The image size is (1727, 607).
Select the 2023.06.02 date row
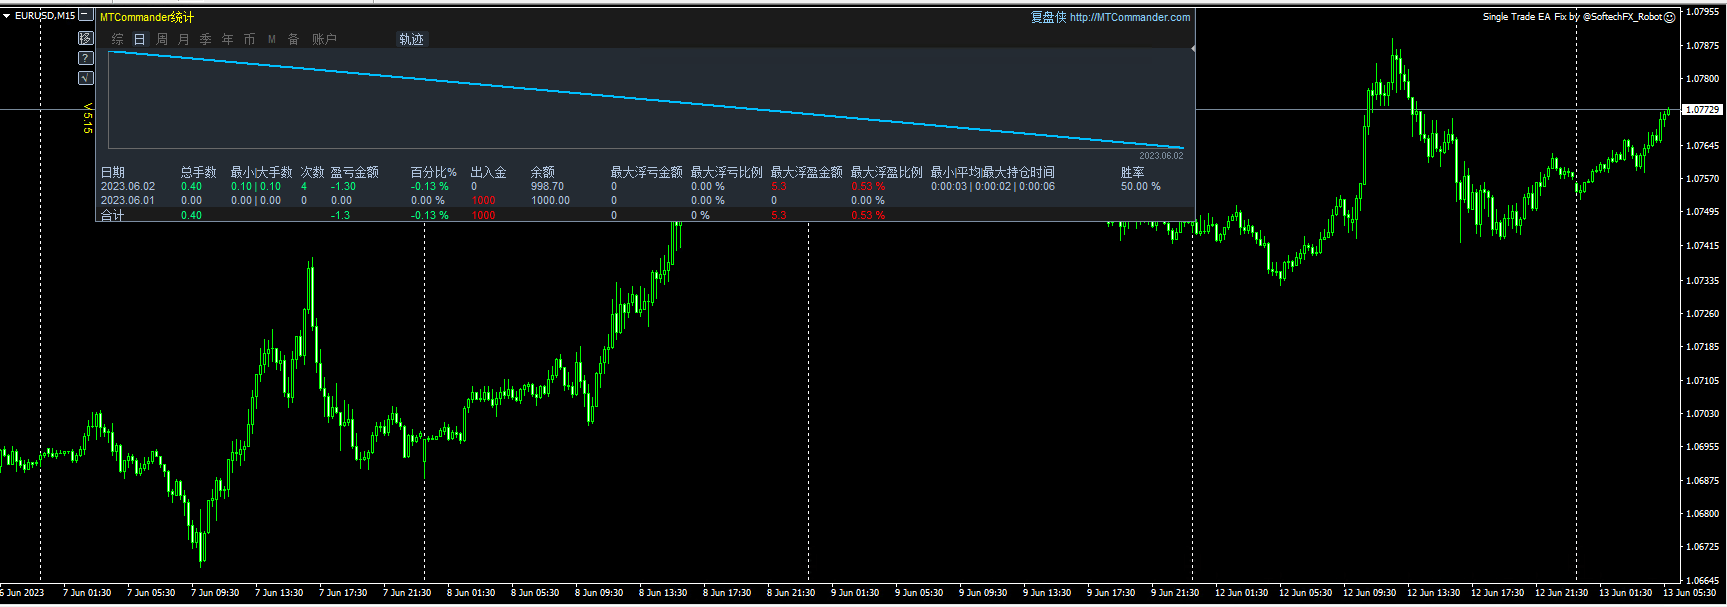(128, 186)
